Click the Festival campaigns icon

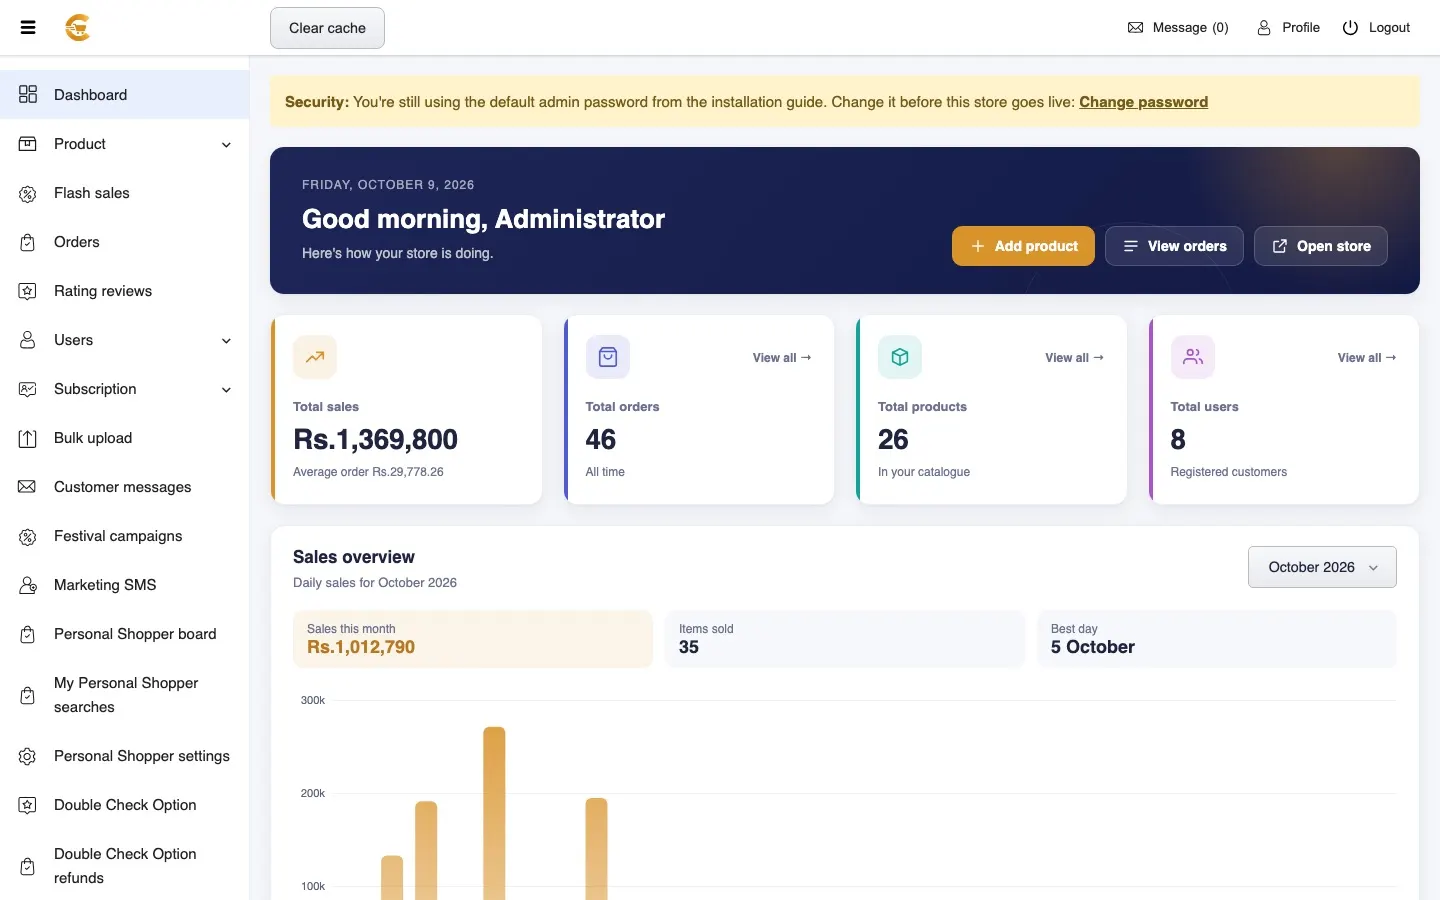click(28, 536)
